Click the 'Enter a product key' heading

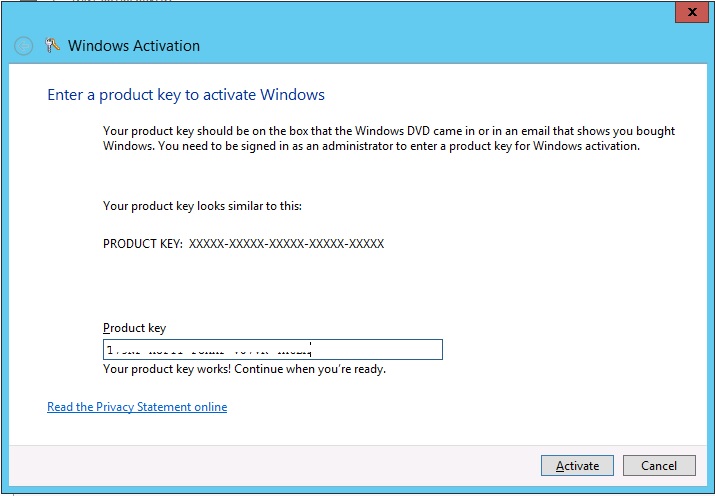[186, 95]
